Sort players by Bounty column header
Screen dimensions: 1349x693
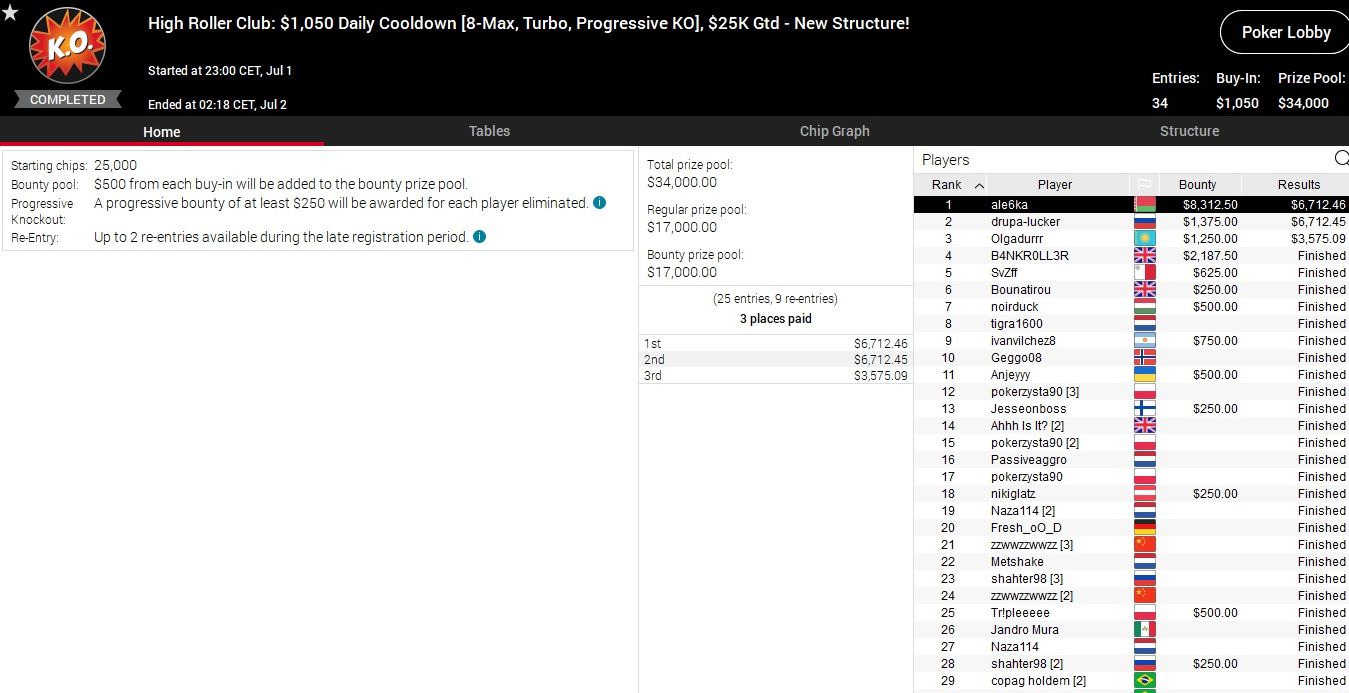(x=1197, y=185)
